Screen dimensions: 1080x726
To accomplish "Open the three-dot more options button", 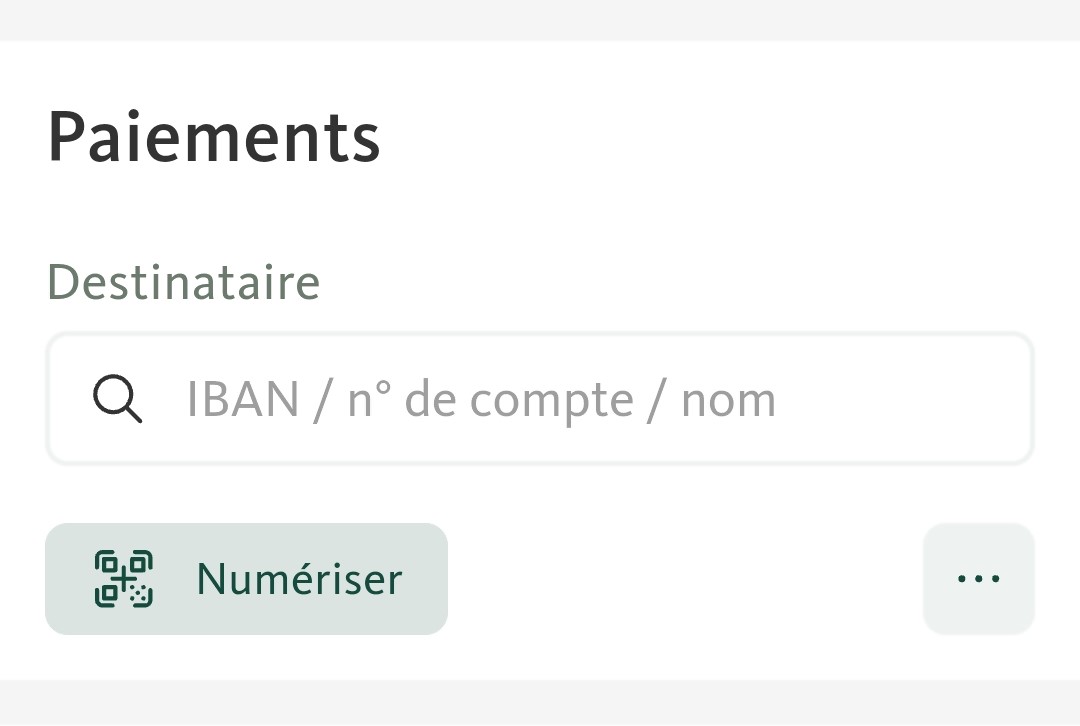I will tap(979, 579).
